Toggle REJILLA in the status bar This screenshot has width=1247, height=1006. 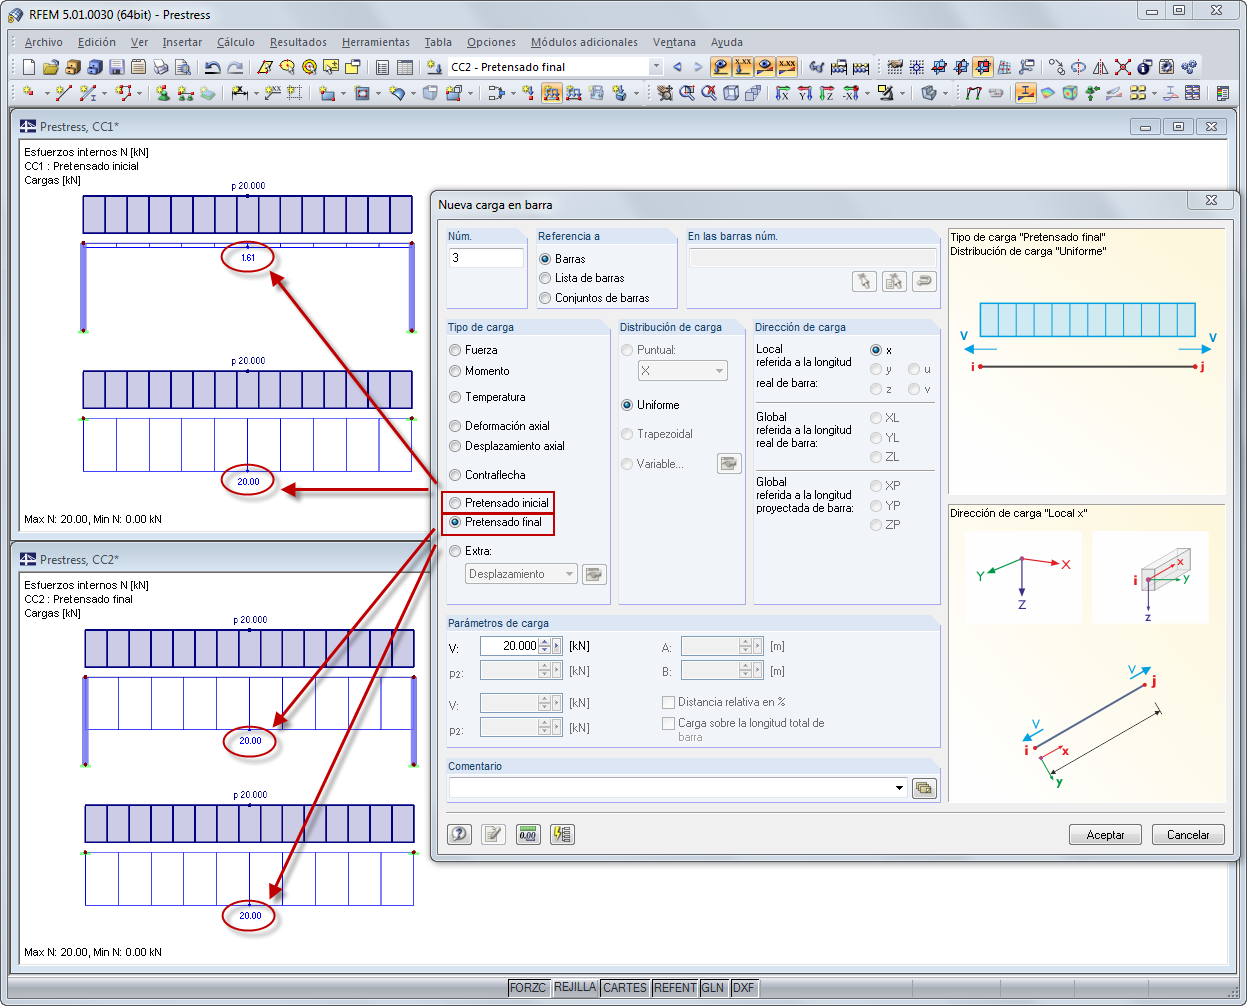(575, 987)
